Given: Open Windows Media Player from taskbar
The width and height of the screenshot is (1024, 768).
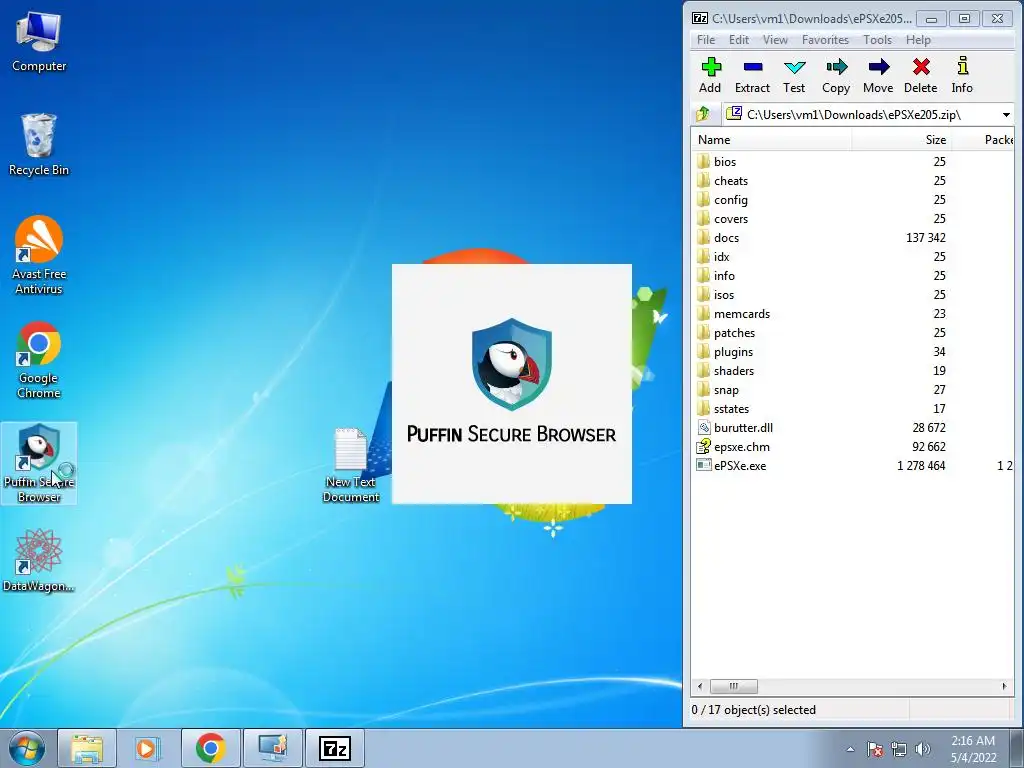Looking at the screenshot, I should (148, 748).
